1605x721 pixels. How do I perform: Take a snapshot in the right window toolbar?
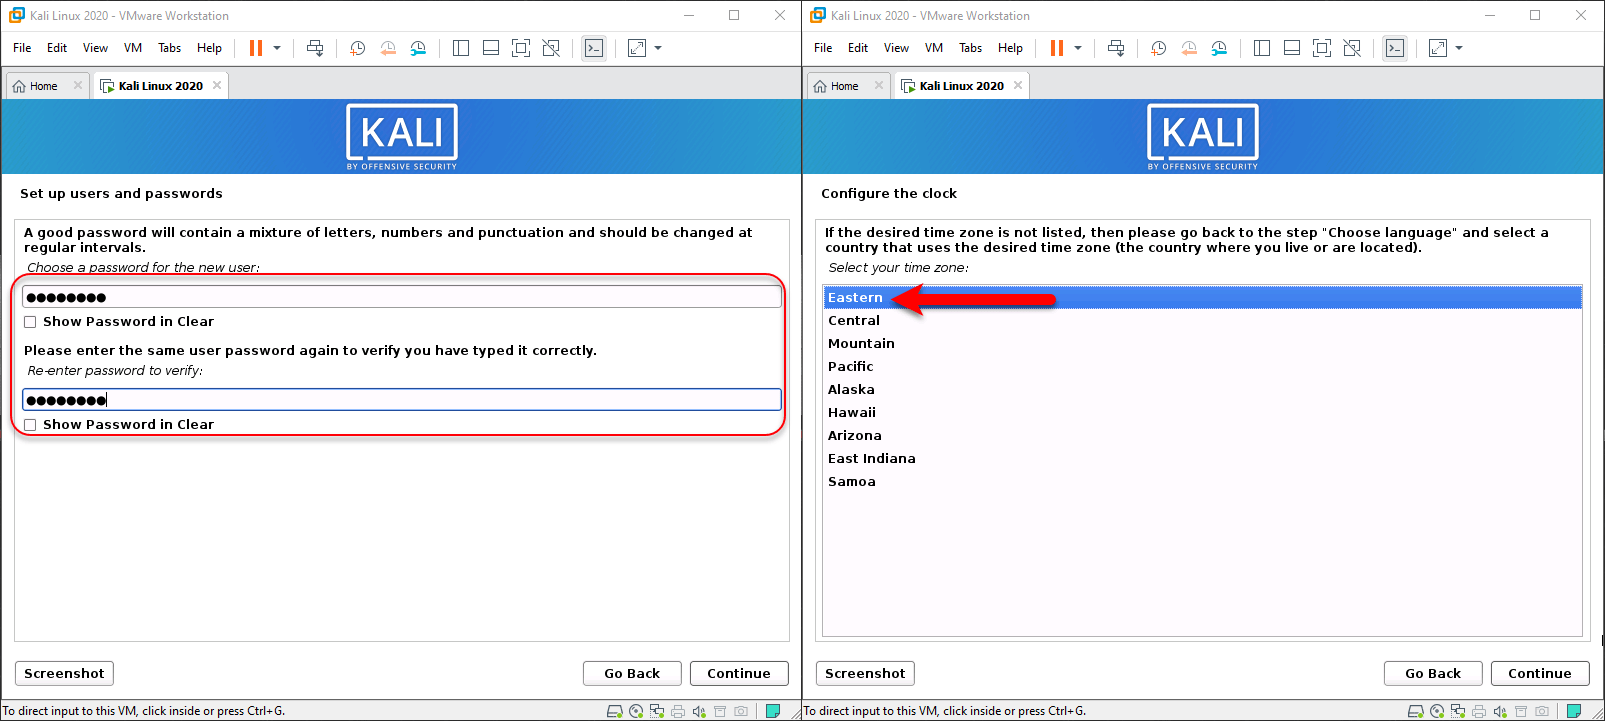point(1159,48)
